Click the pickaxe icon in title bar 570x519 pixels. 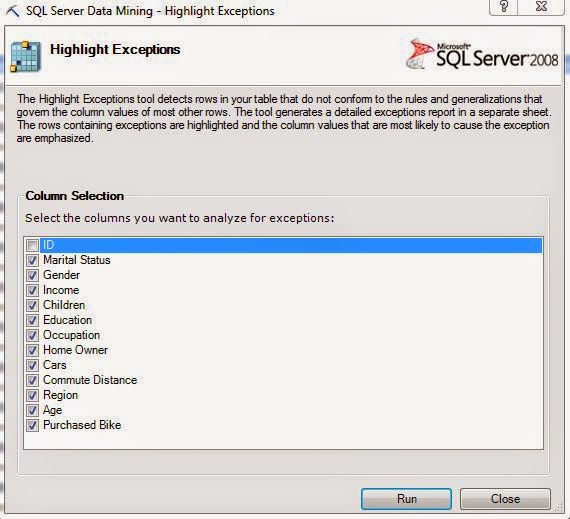(12, 11)
